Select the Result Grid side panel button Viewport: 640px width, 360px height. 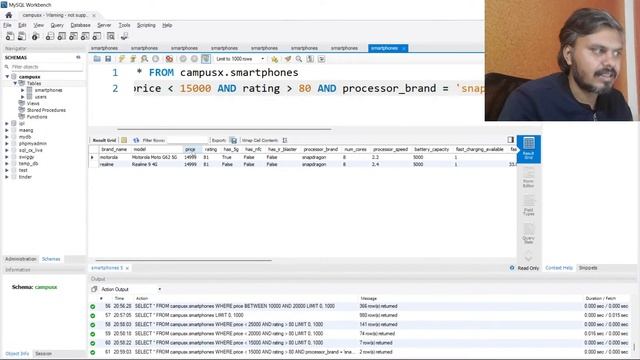[x=529, y=149]
